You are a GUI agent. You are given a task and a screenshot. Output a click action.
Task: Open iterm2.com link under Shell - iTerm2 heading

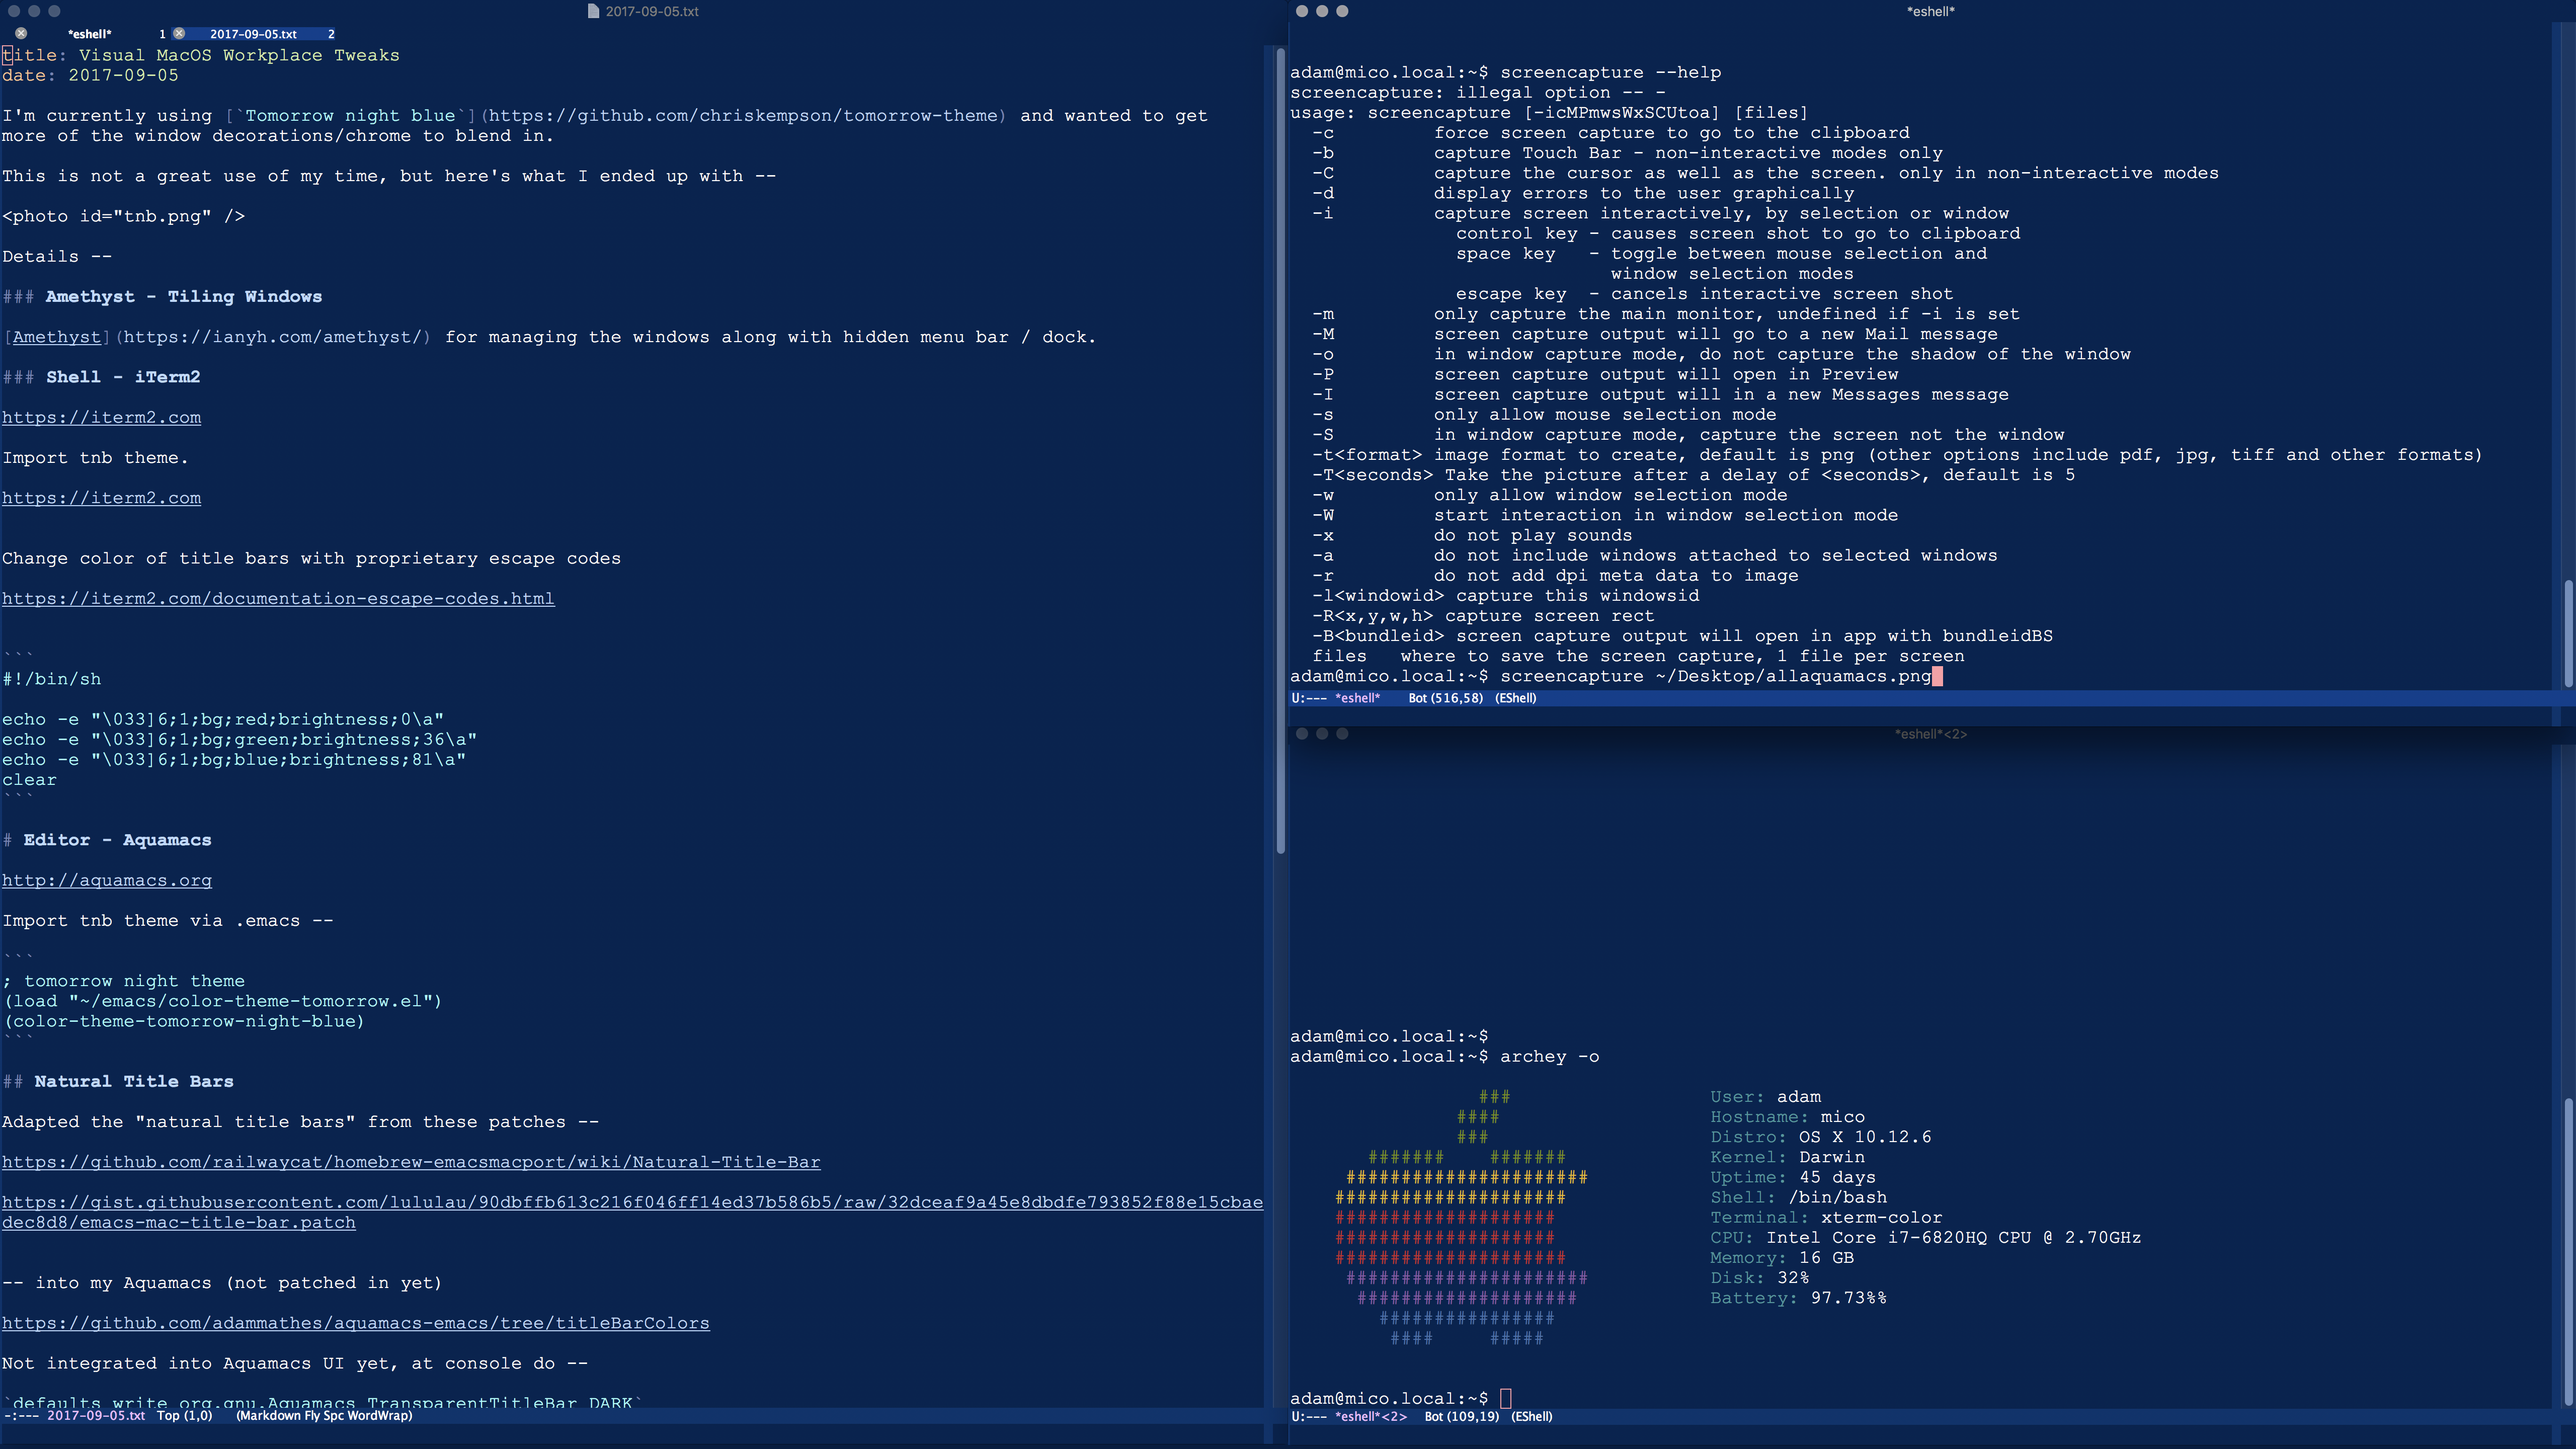[x=101, y=418]
